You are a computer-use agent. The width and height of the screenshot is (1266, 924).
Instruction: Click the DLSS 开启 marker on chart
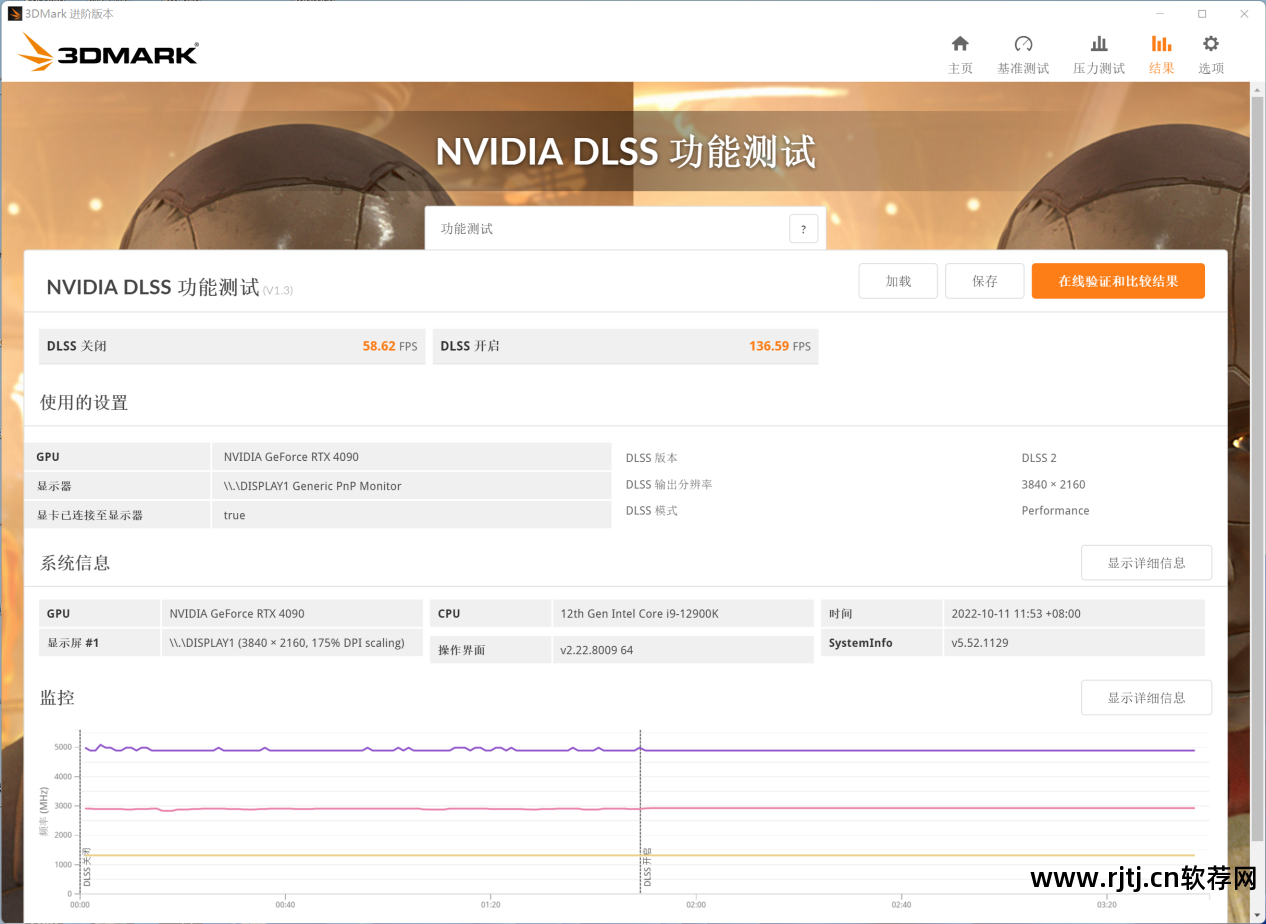[647, 868]
